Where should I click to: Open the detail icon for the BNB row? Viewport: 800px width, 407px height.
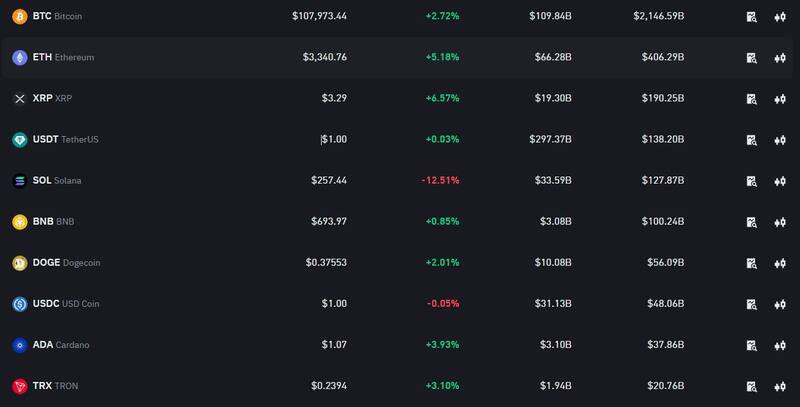point(751,222)
